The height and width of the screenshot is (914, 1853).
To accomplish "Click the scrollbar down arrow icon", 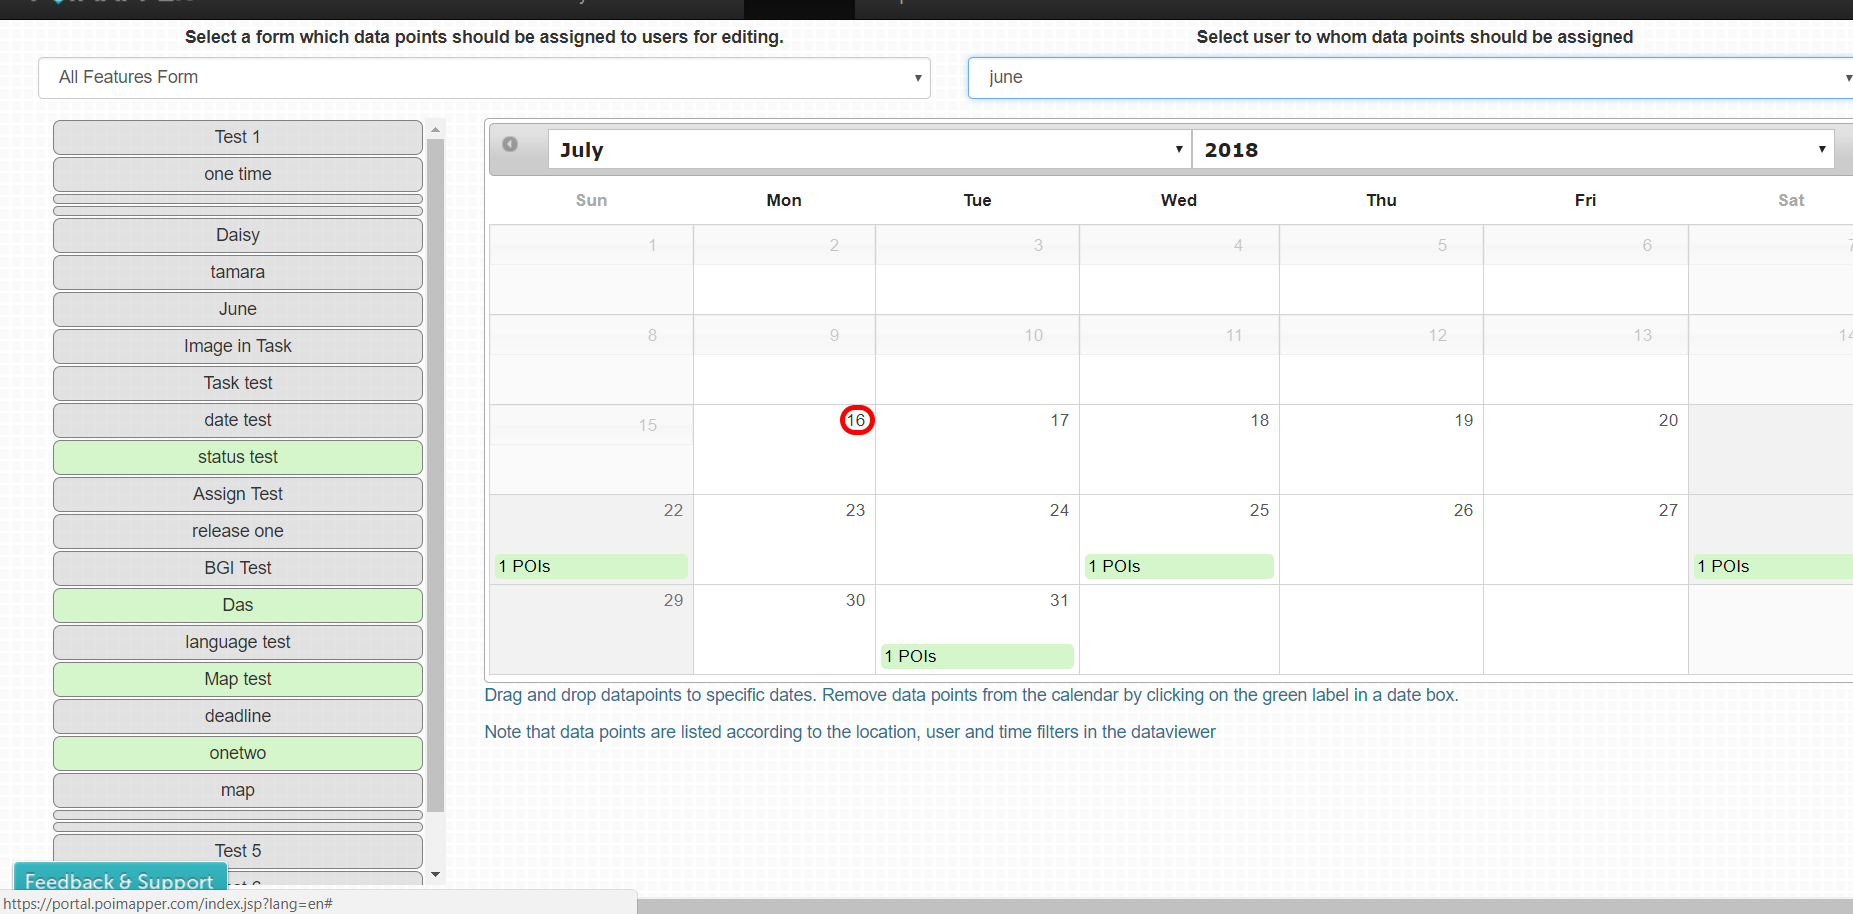I will point(435,874).
